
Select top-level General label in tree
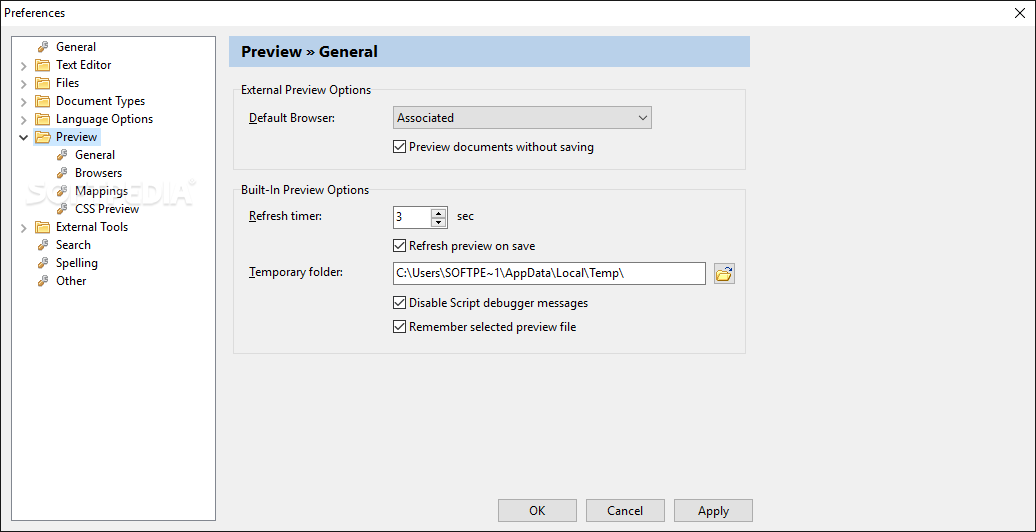pos(76,47)
